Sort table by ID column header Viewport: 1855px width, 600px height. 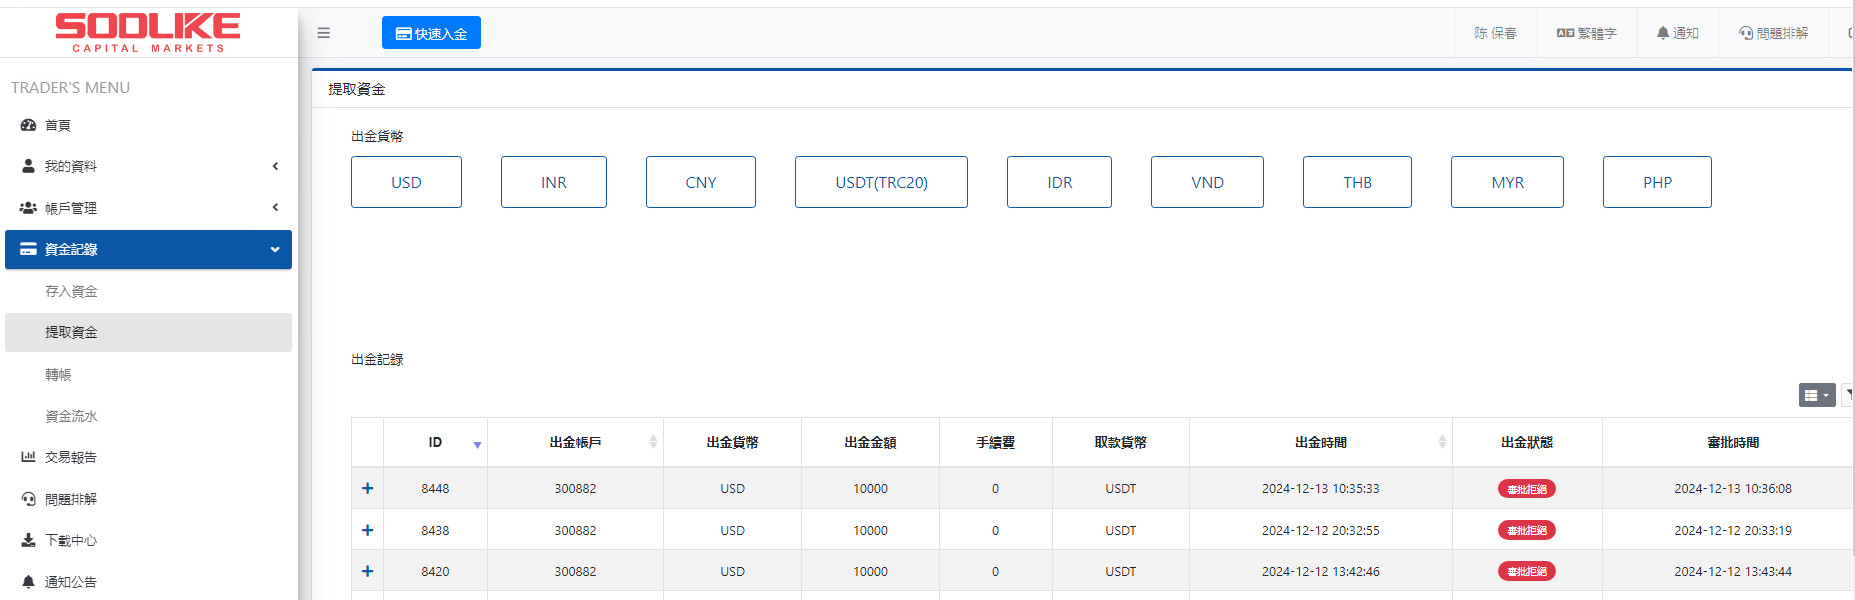point(435,442)
